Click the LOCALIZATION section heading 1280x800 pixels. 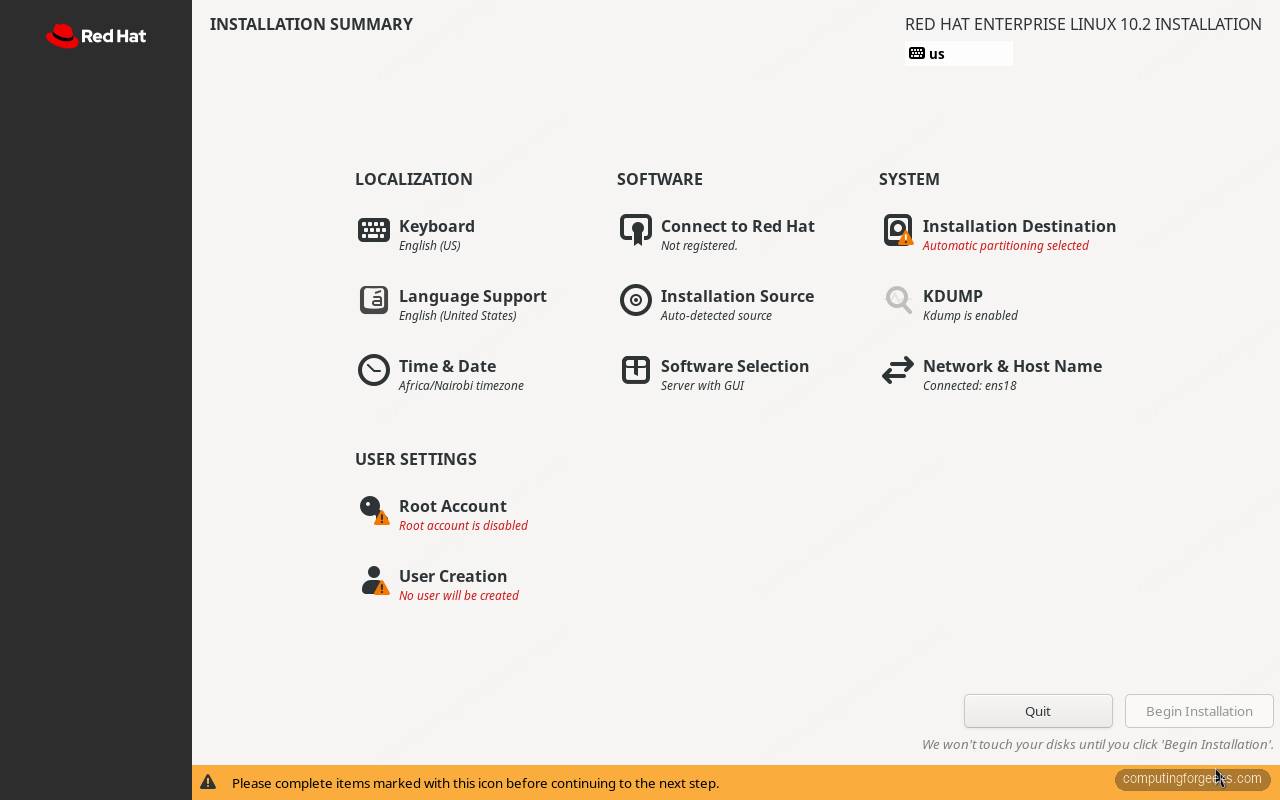(414, 179)
